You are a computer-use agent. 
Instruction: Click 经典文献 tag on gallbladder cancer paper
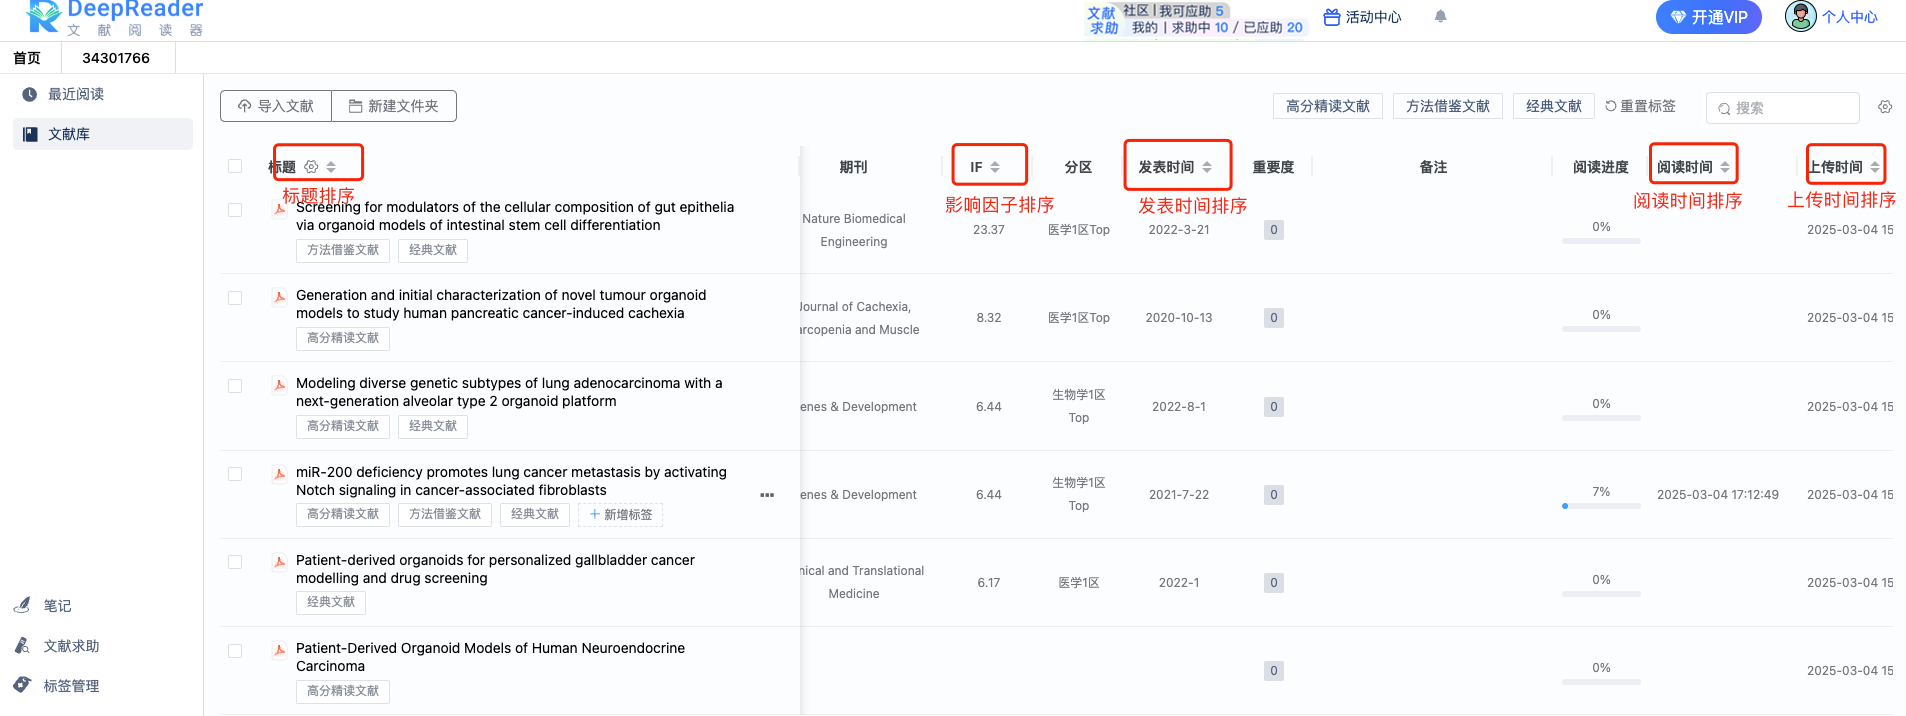(331, 602)
